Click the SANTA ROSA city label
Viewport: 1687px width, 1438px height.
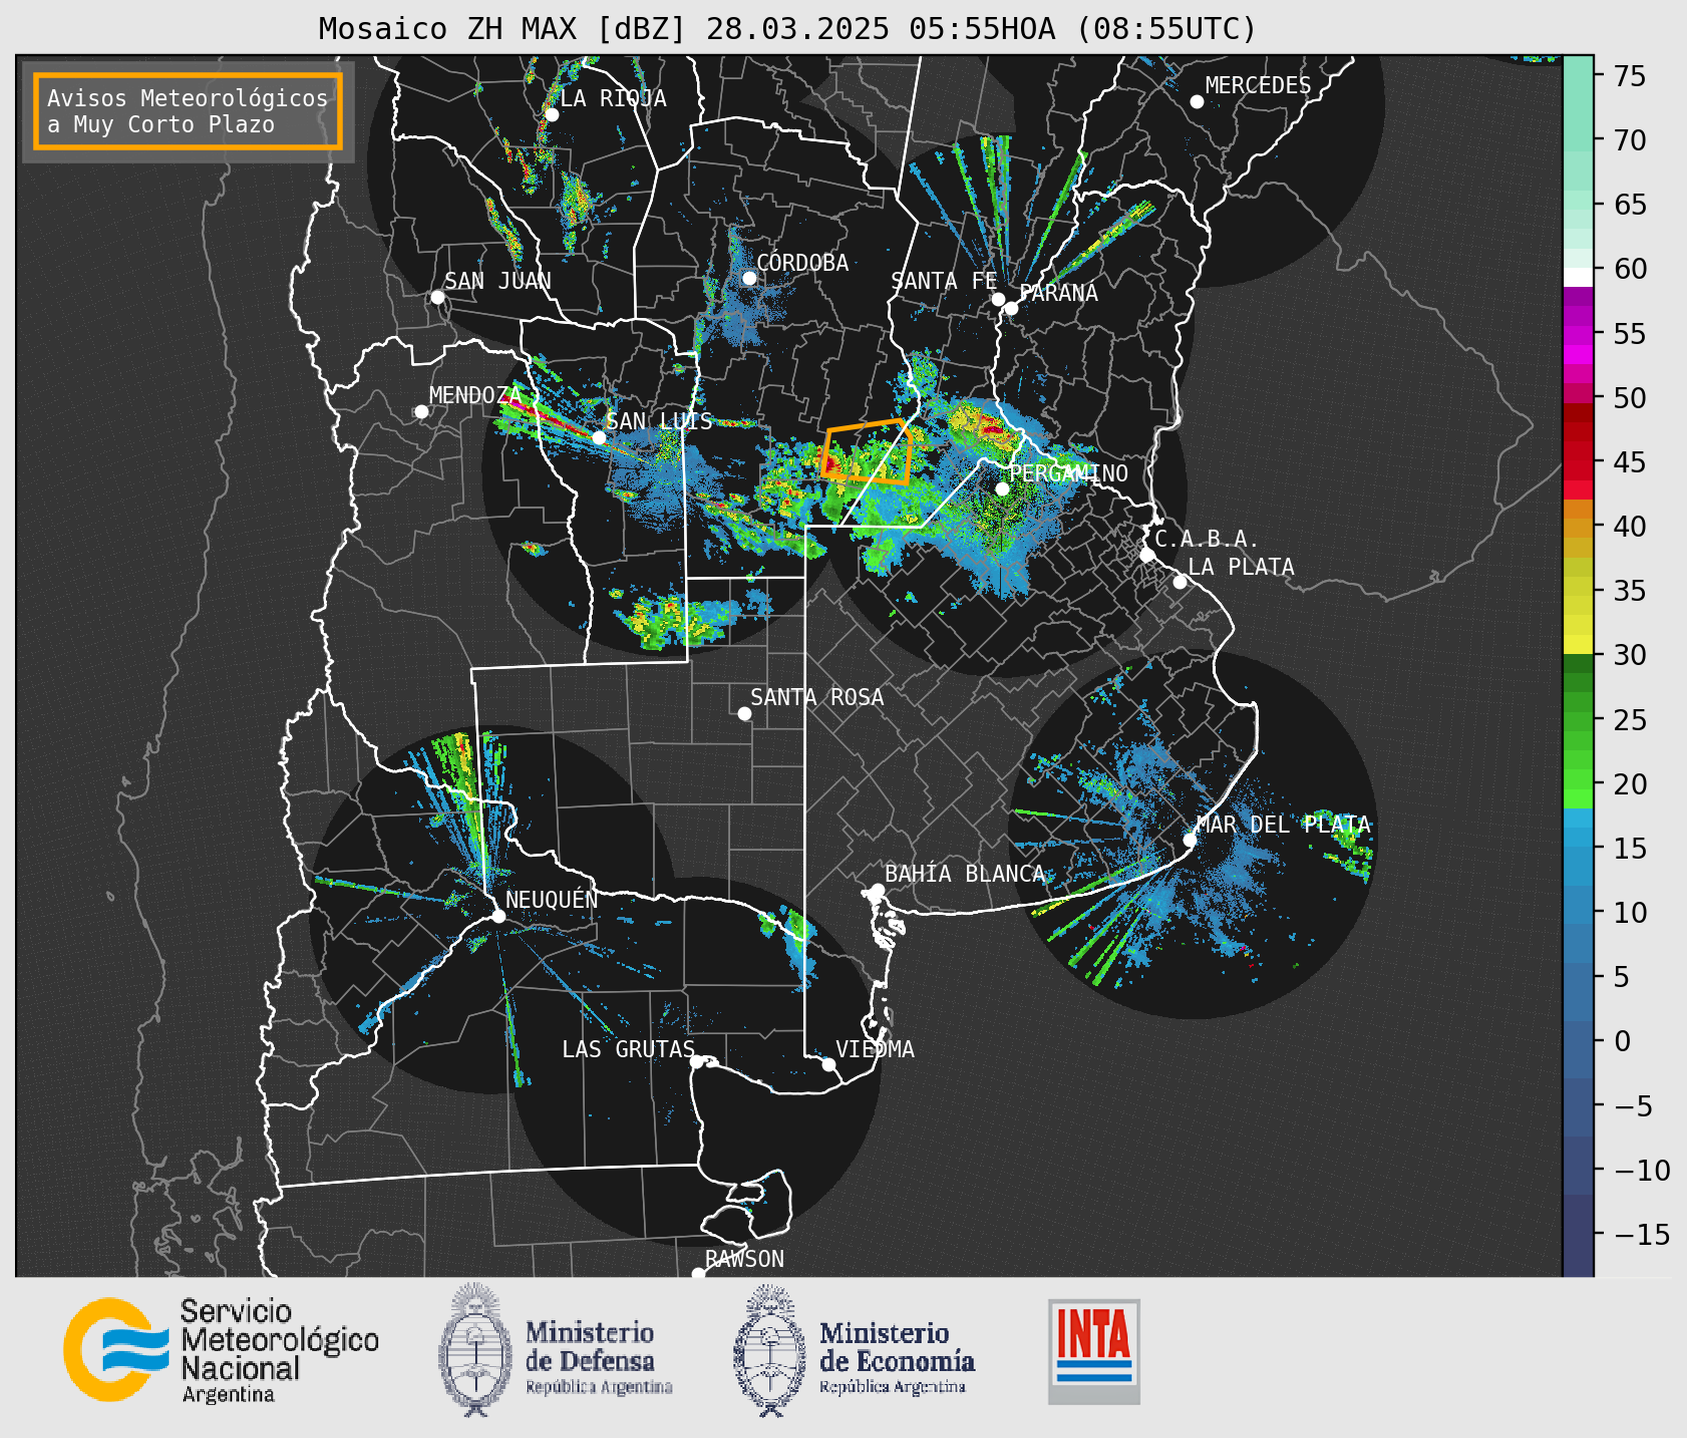817,697
